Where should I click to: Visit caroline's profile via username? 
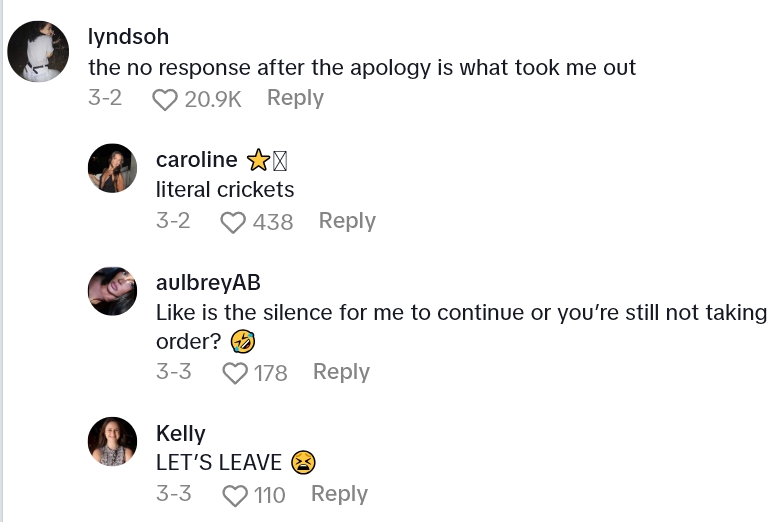coord(197,160)
